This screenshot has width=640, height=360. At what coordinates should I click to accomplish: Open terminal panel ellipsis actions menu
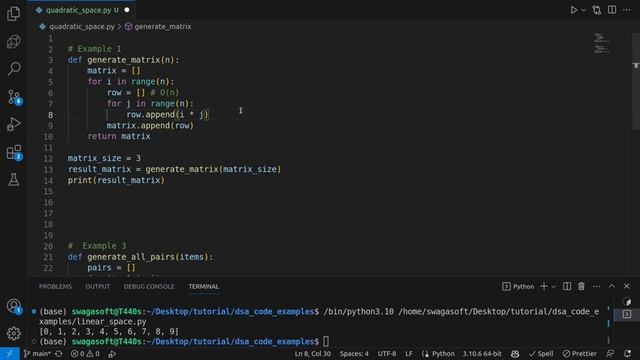(596, 287)
